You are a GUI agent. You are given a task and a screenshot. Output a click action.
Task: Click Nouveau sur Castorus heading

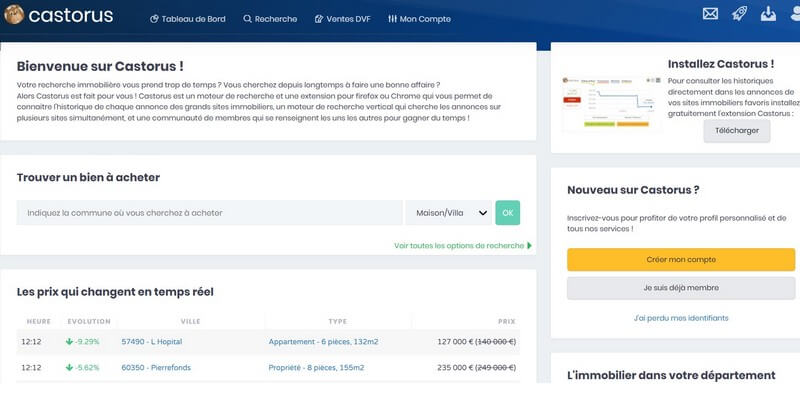point(633,190)
